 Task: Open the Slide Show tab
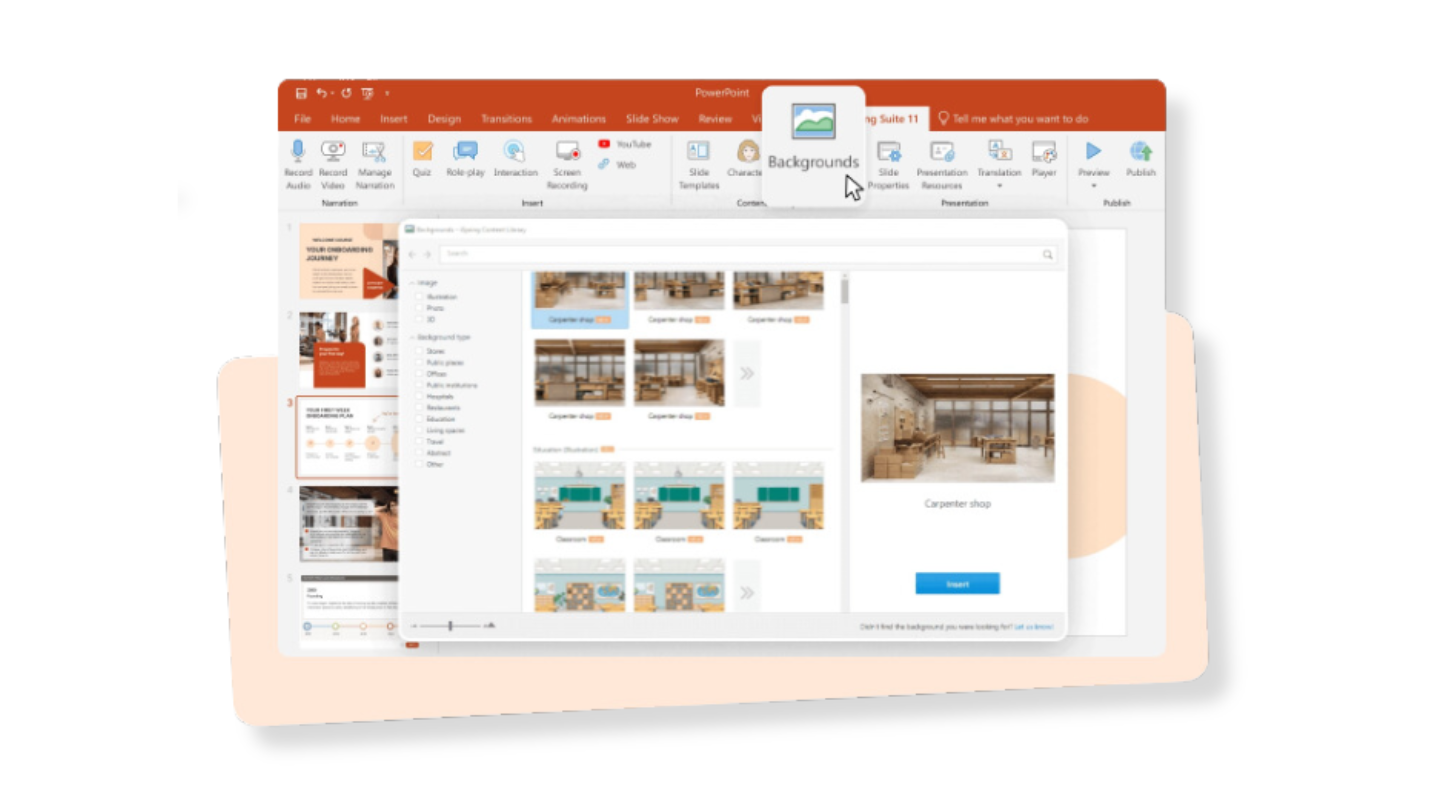652,118
